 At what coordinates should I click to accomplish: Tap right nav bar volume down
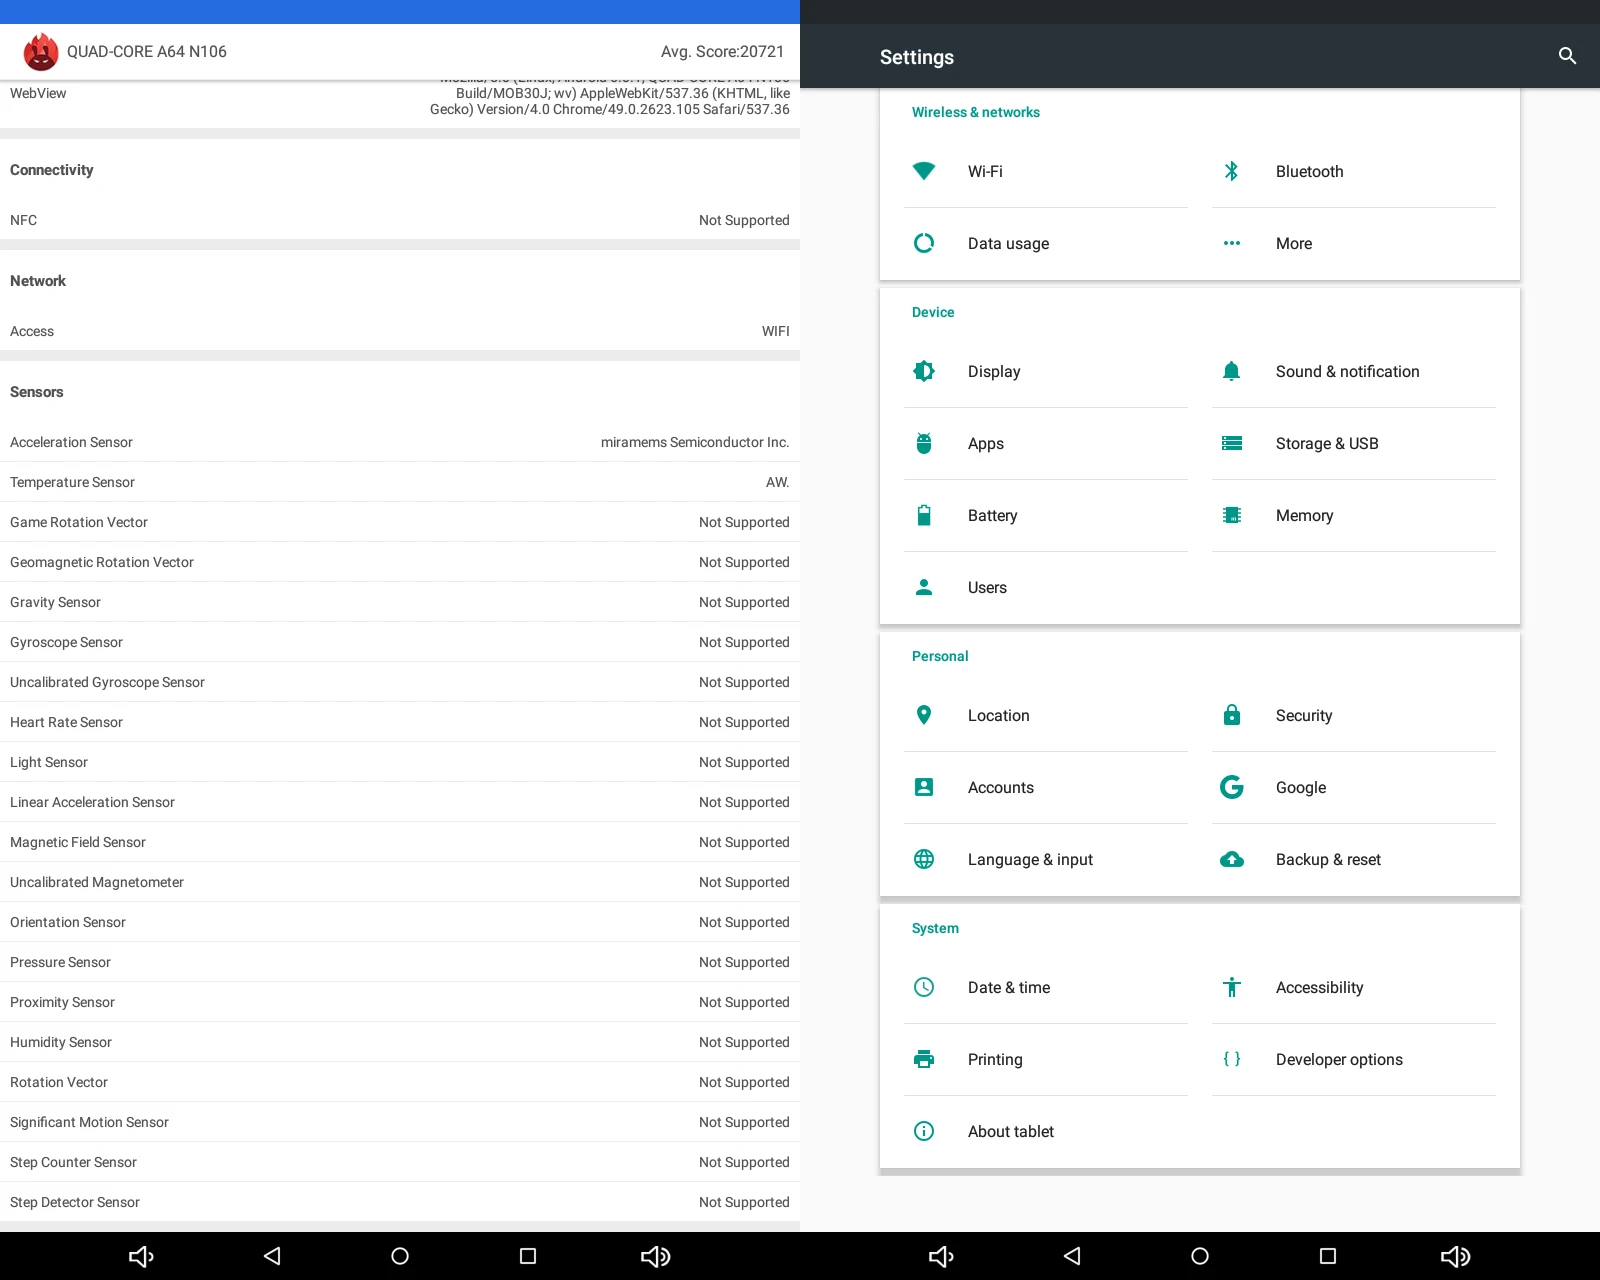coord(942,1256)
